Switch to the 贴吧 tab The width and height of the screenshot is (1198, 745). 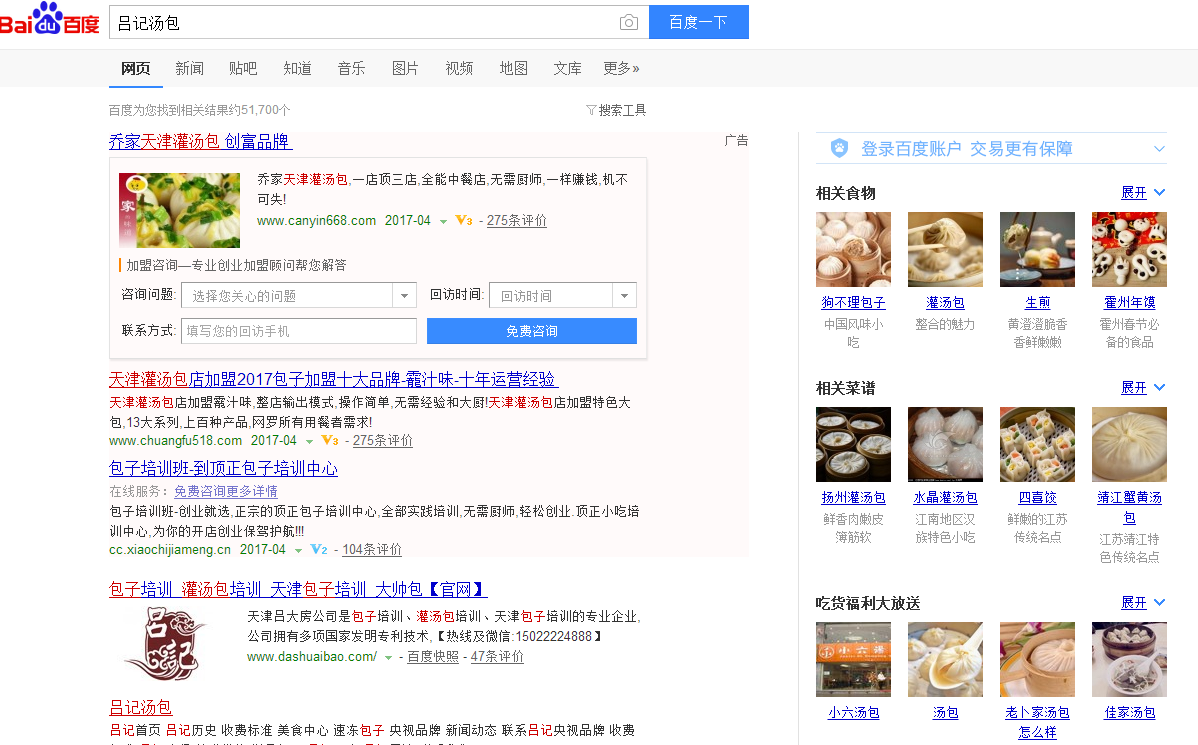pos(243,68)
